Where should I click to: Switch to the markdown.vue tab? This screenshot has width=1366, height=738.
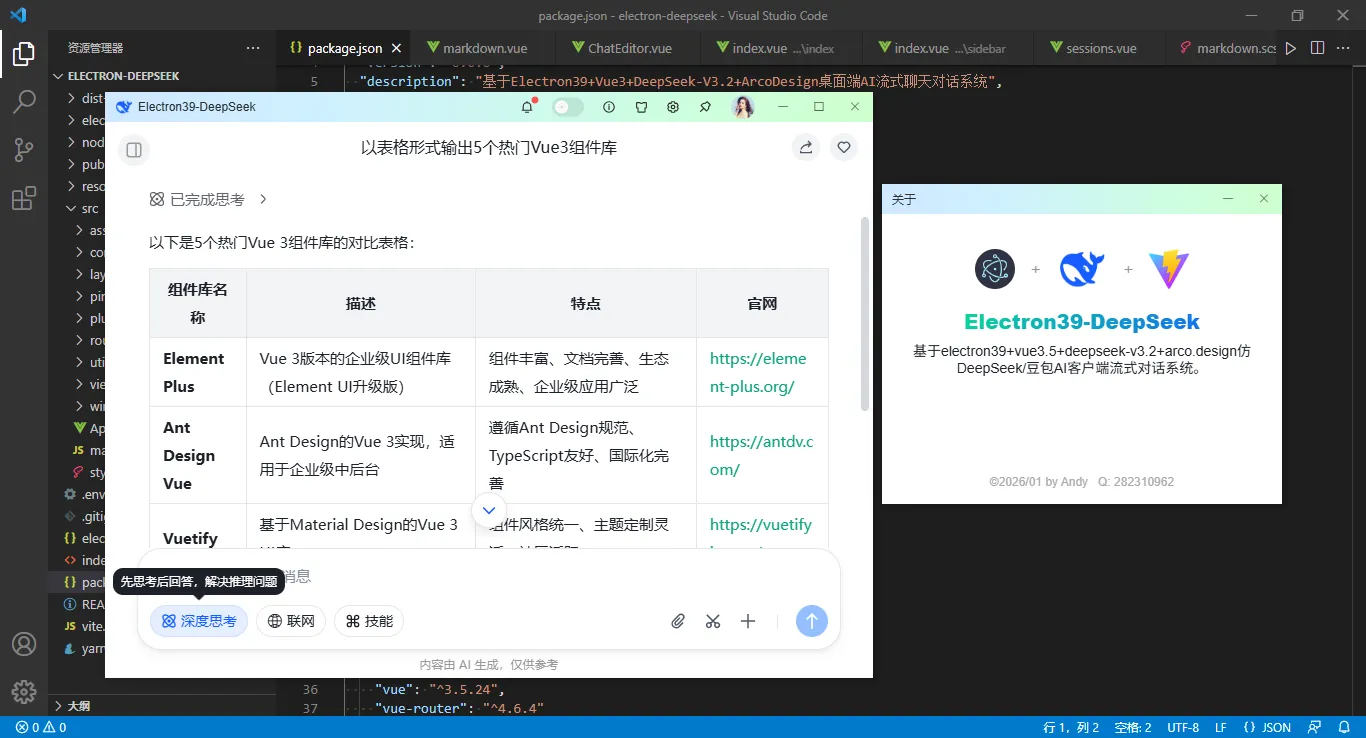[x=480, y=47]
